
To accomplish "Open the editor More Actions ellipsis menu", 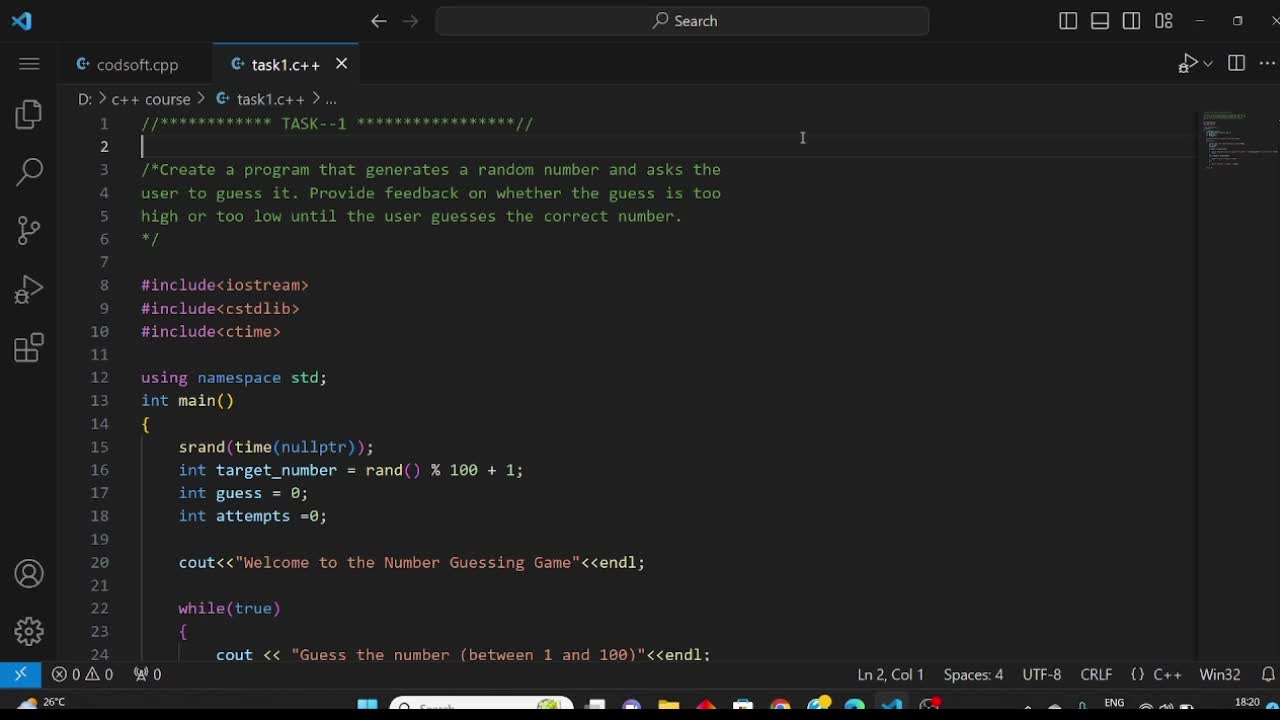I will [x=1267, y=64].
